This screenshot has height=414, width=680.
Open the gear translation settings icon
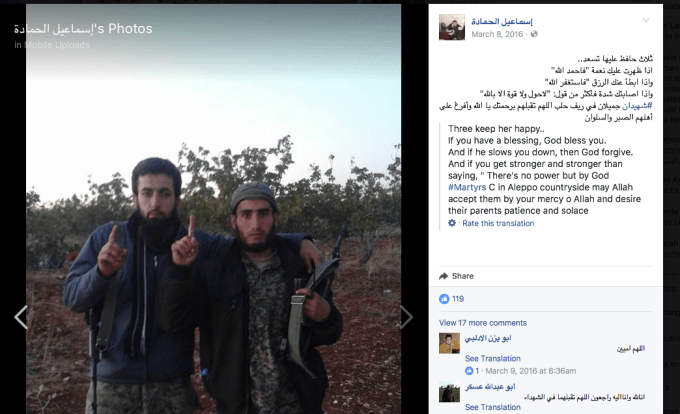452,223
